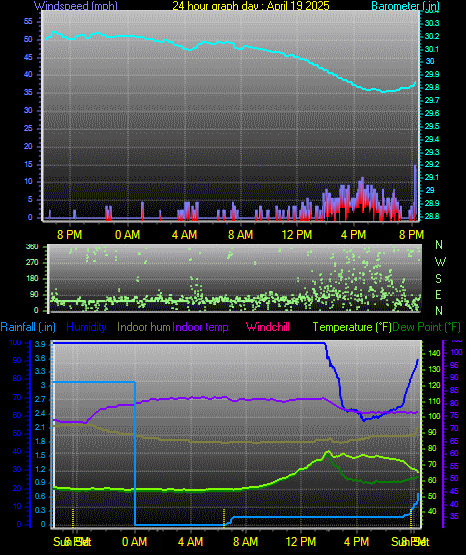
Task: Click the E compass letter beside direction plot
Action: [438, 294]
